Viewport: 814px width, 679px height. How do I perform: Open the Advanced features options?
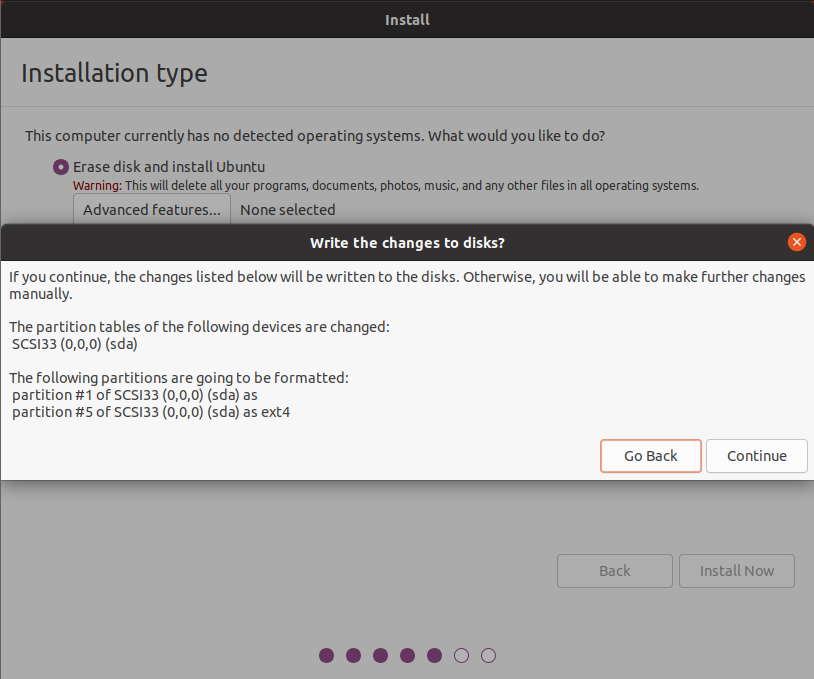(152, 210)
